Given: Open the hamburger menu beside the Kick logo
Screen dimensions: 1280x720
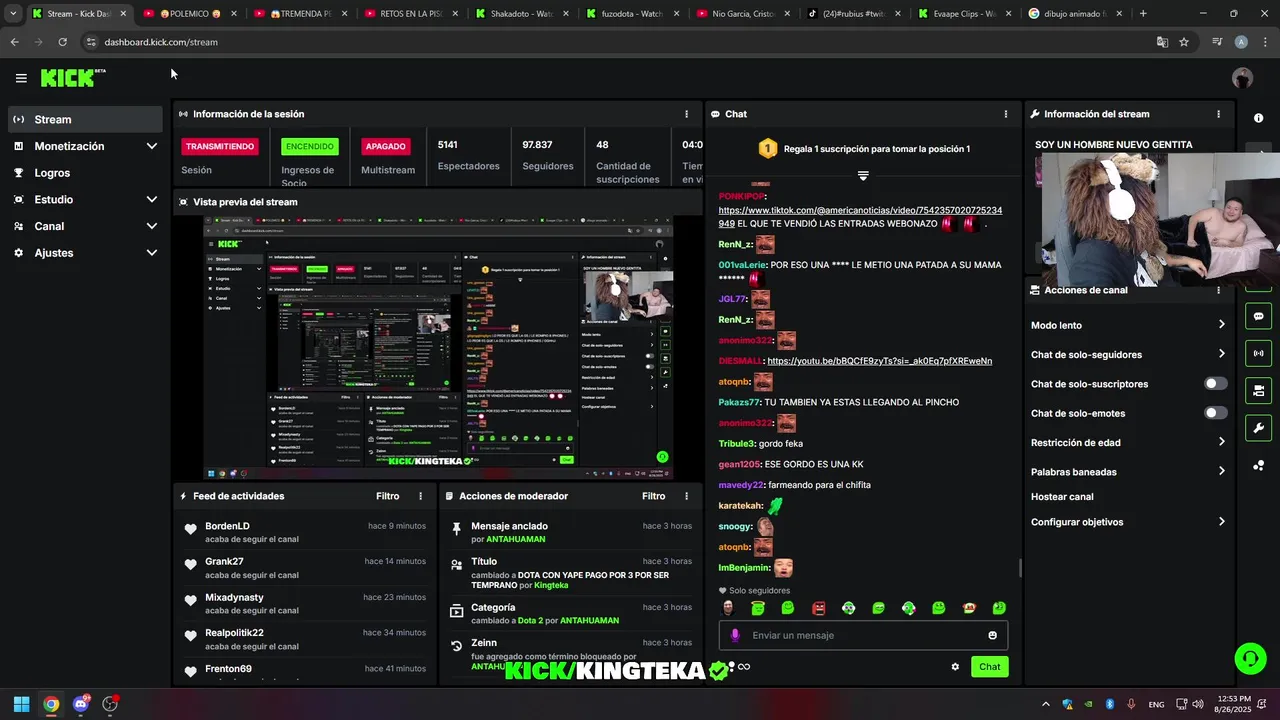Looking at the screenshot, I should coord(21,78).
